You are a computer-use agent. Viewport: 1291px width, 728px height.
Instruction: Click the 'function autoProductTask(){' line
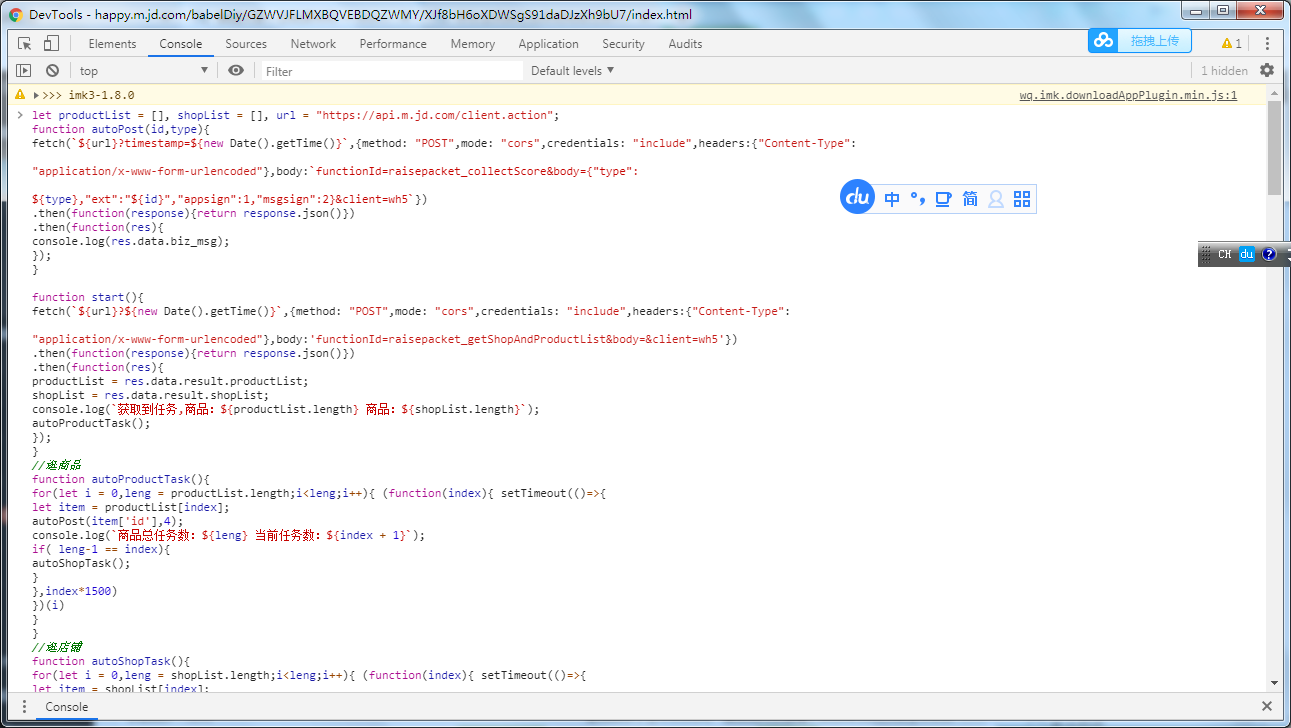[x=121, y=479]
